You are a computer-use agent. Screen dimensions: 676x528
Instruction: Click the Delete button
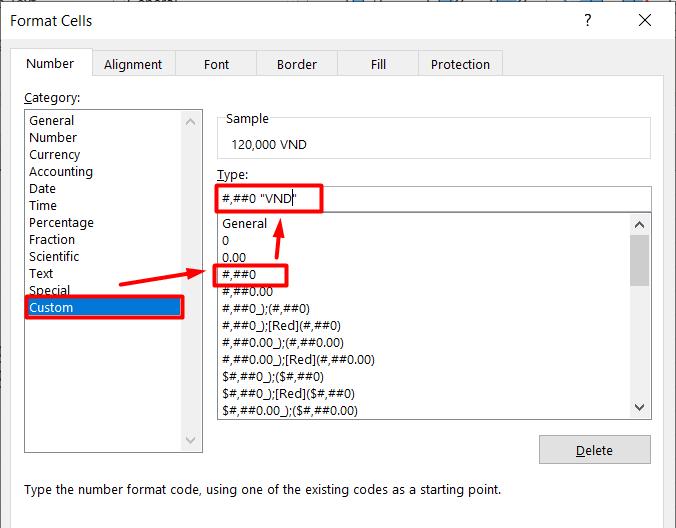click(595, 450)
